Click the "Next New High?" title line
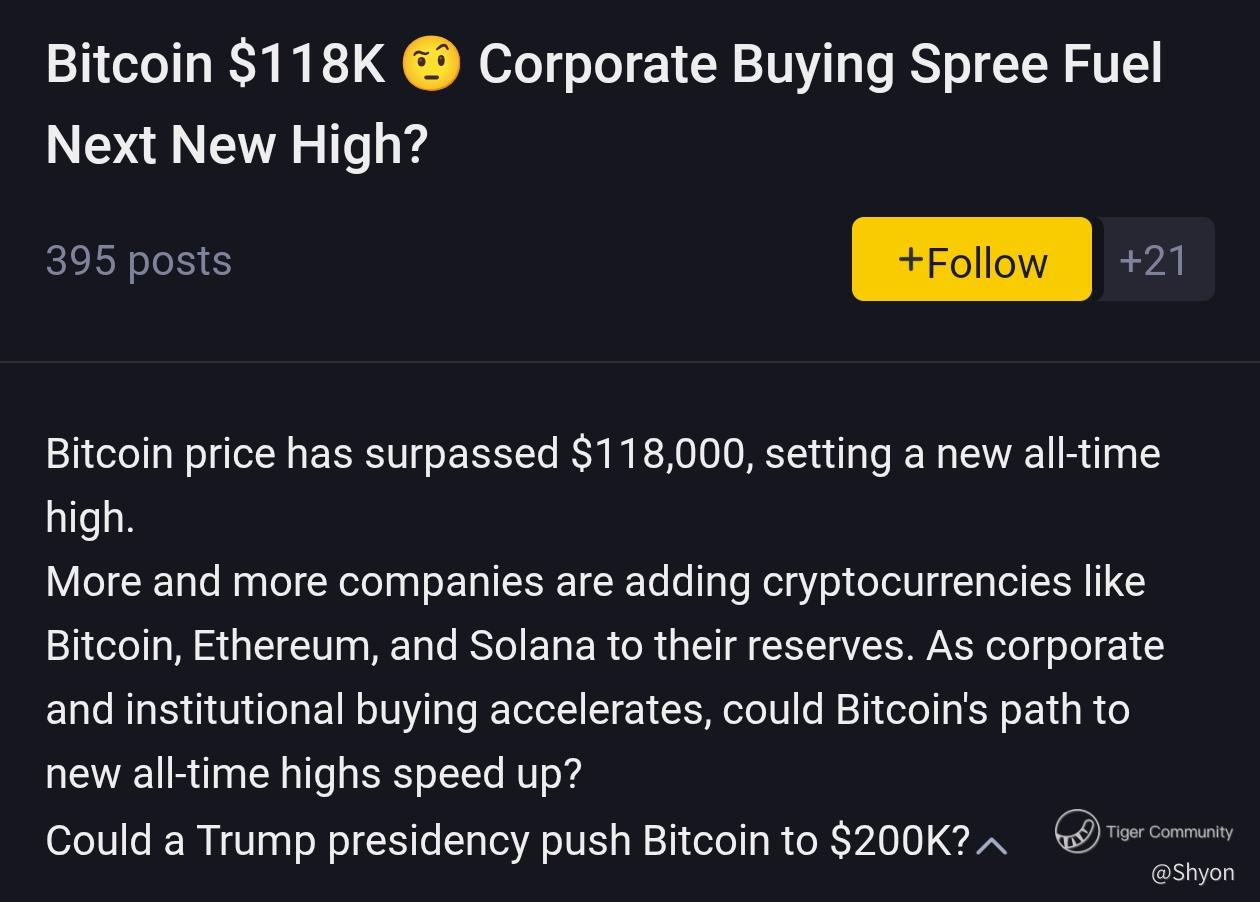This screenshot has height=902, width=1260. pos(237,145)
